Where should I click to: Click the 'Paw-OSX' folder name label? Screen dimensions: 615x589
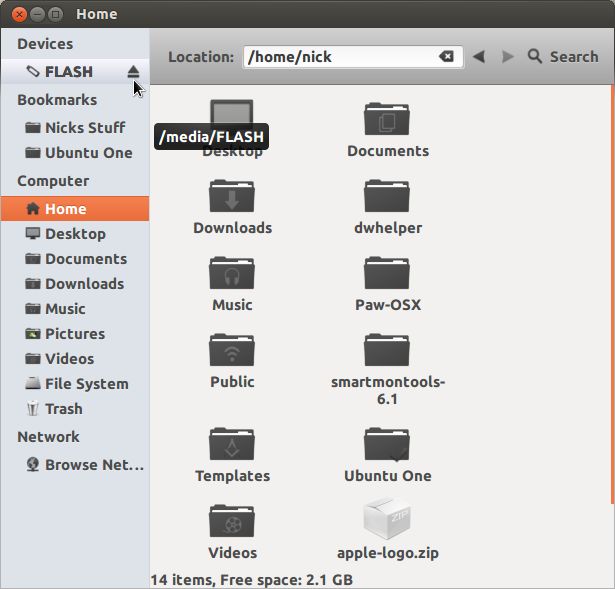click(388, 305)
